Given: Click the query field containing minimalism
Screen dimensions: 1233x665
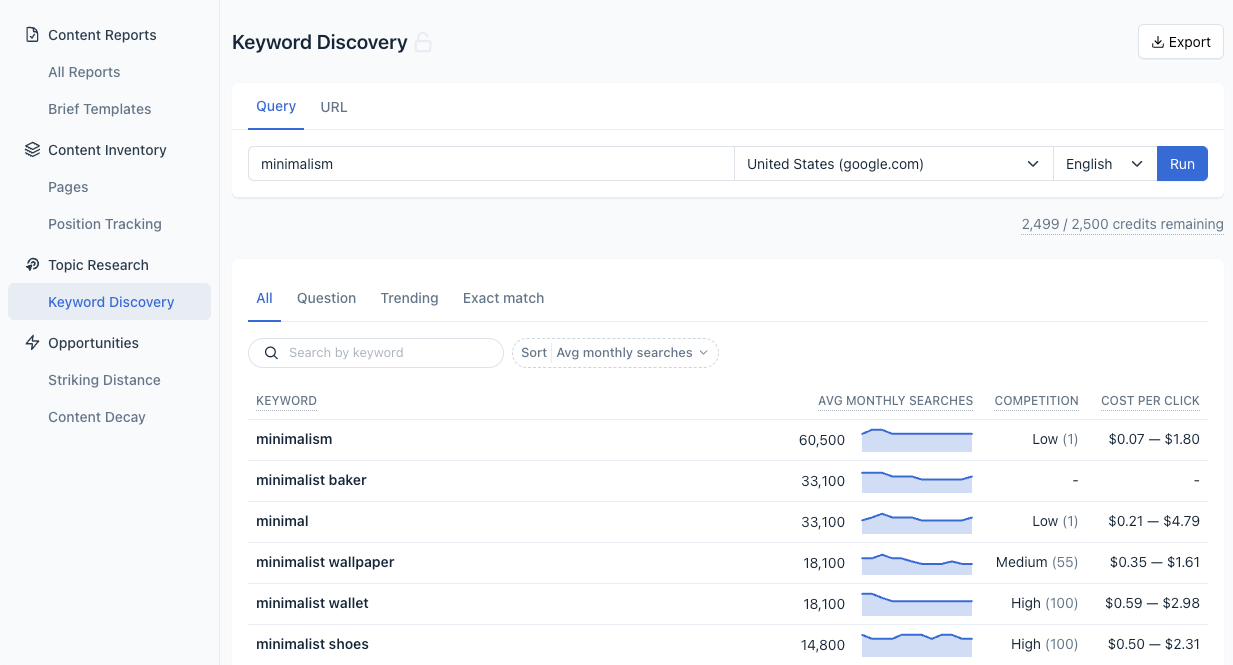Looking at the screenshot, I should click(x=491, y=164).
